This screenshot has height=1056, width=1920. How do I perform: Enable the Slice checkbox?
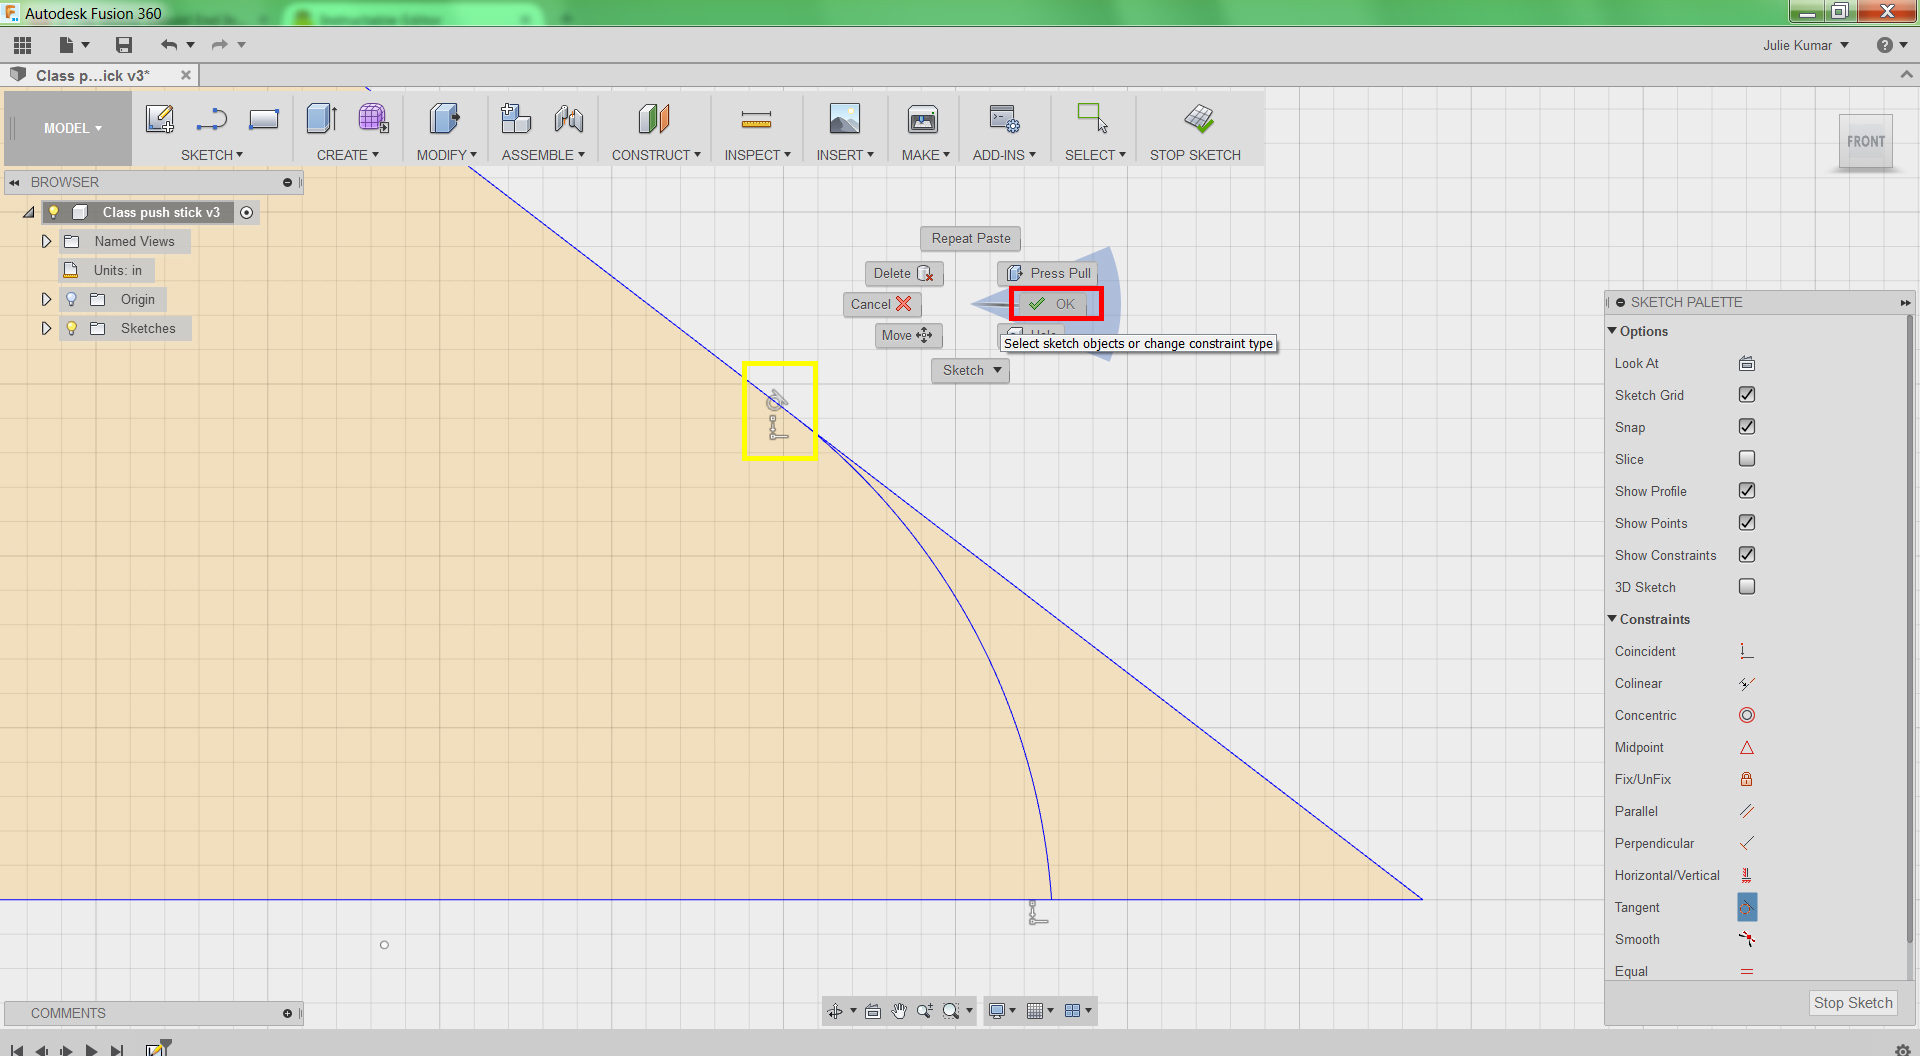(1747, 458)
